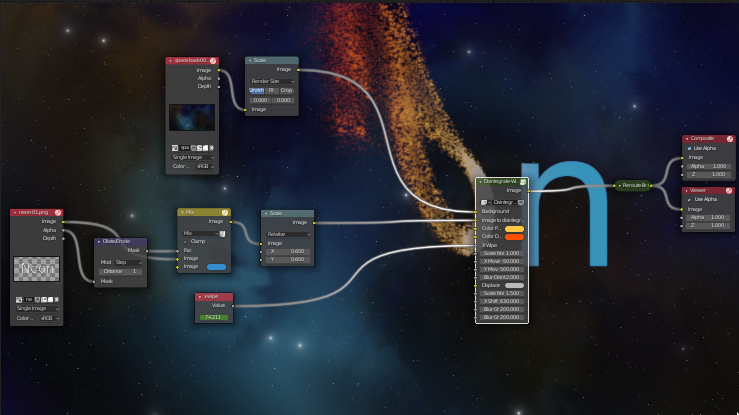This screenshot has width=739, height=415.
Task: Open Single Image dropdown in neon-01.png node
Action: (x=37, y=309)
